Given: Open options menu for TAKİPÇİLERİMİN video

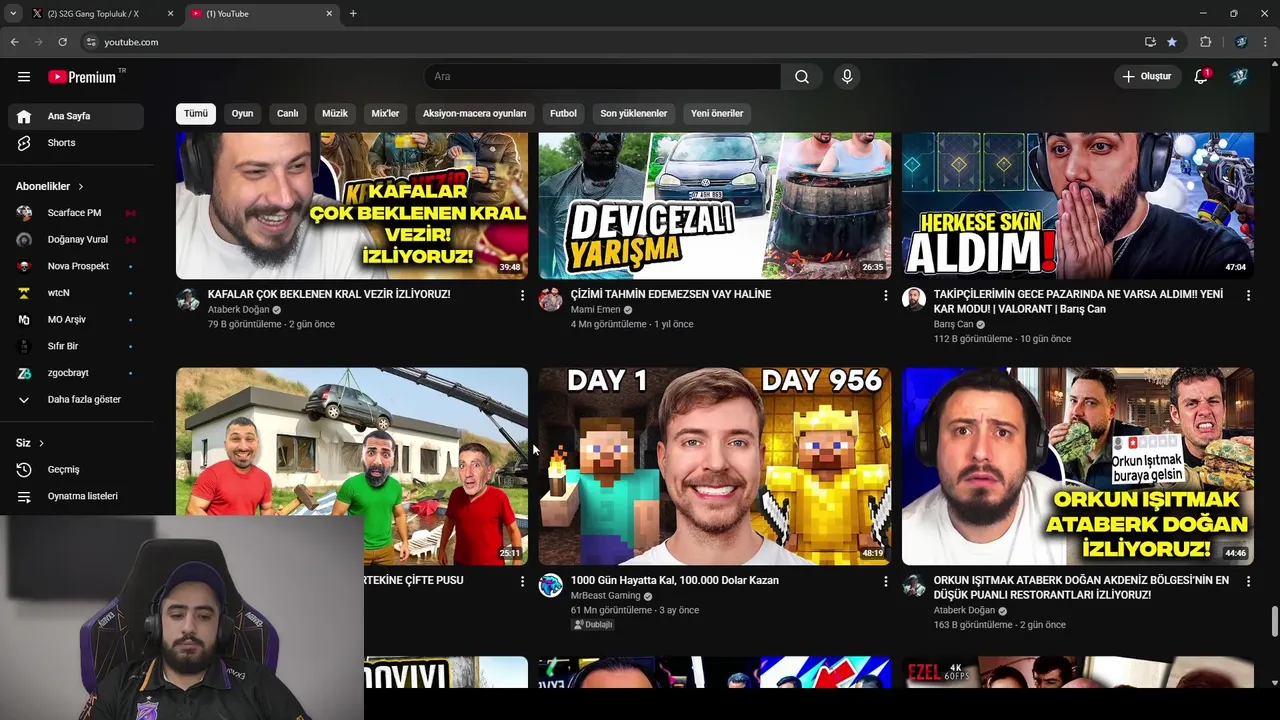Looking at the screenshot, I should tap(1248, 296).
